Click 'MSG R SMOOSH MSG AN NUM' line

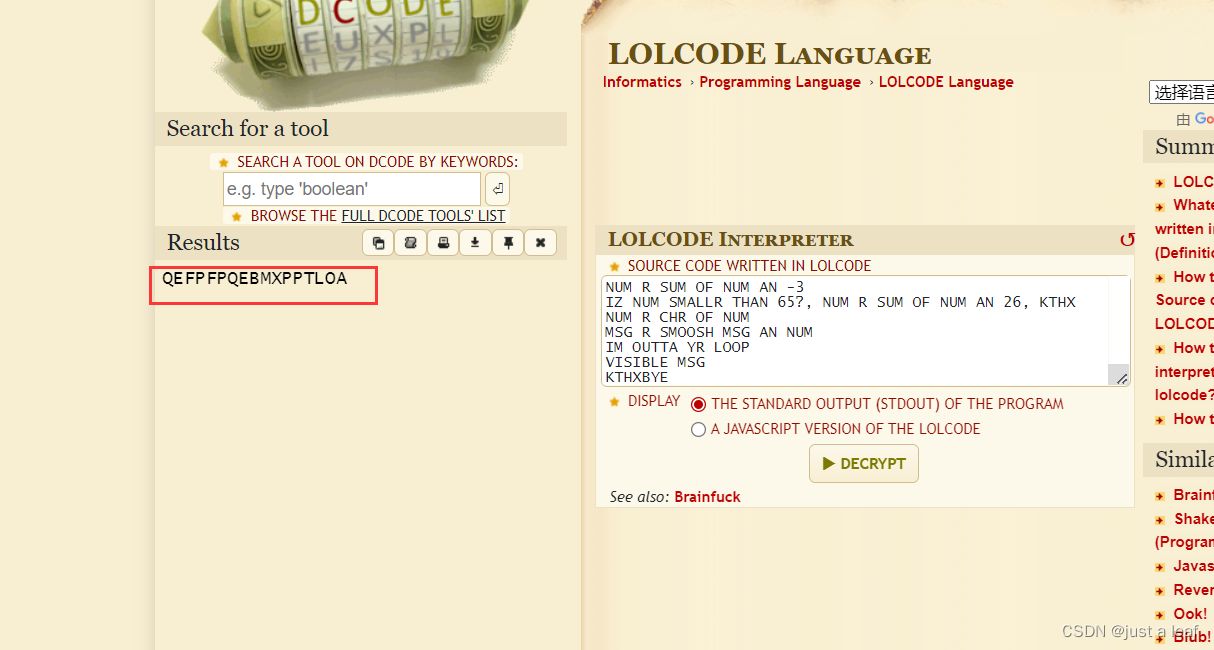709,332
